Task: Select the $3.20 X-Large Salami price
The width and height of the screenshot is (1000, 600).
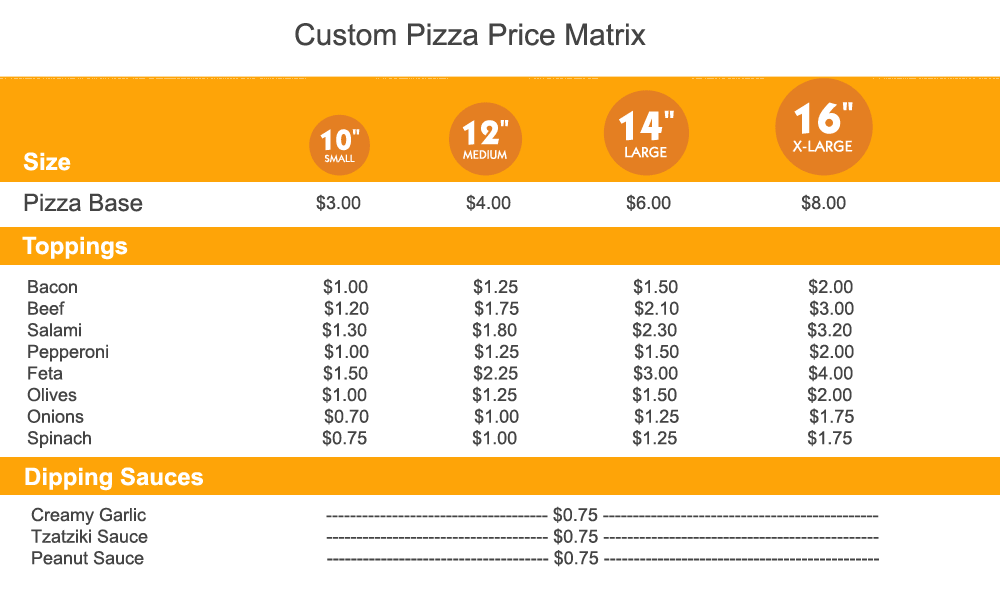Action: point(830,331)
